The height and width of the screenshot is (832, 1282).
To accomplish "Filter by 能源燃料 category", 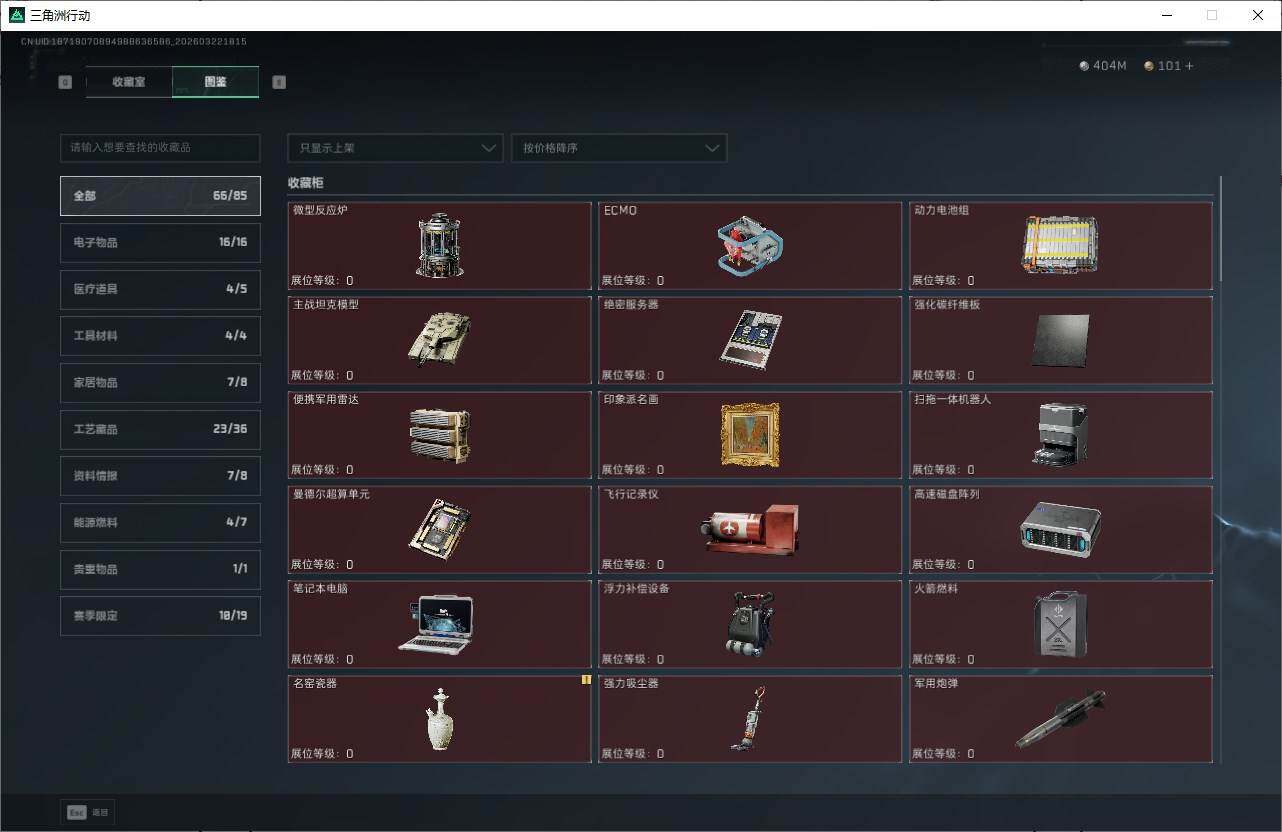I will pyautogui.click(x=160, y=522).
